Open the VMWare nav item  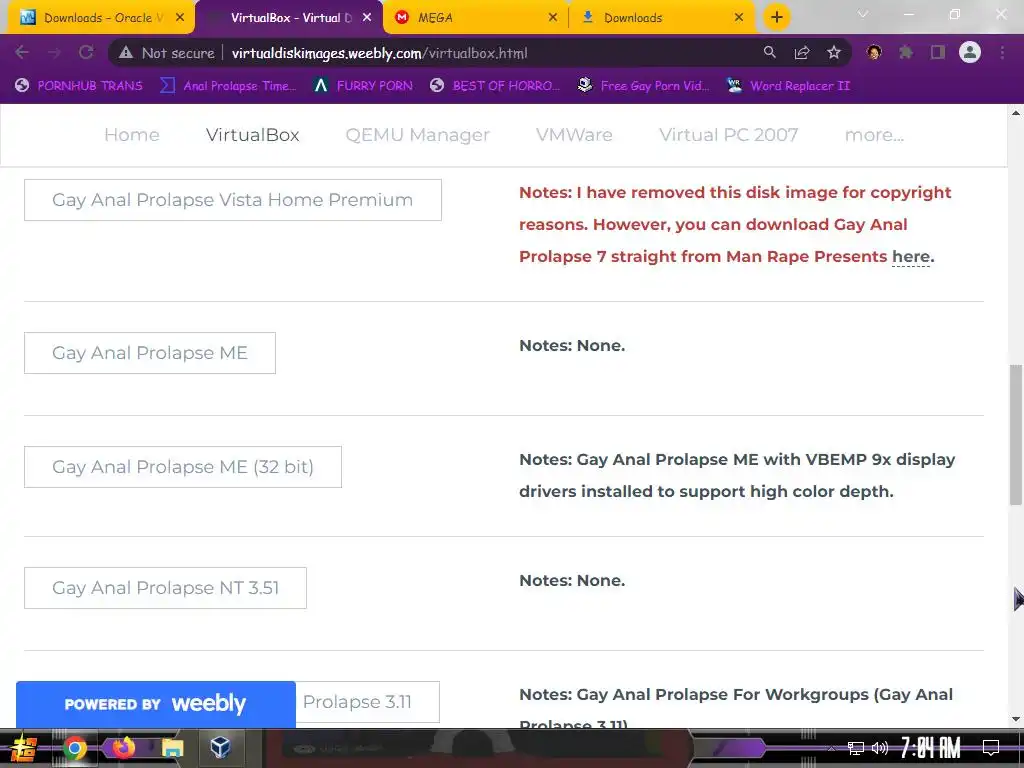coord(574,135)
